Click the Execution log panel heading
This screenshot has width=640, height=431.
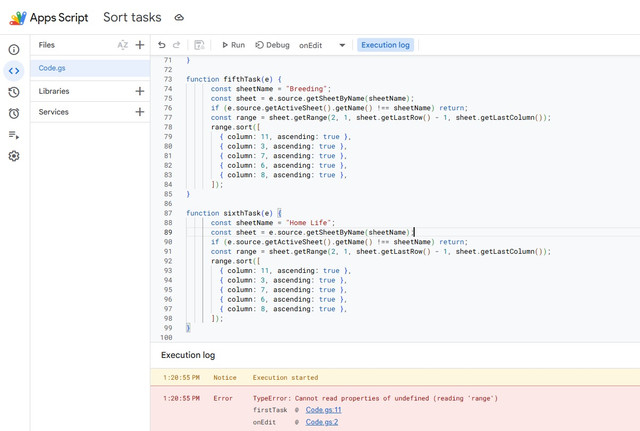tap(188, 355)
